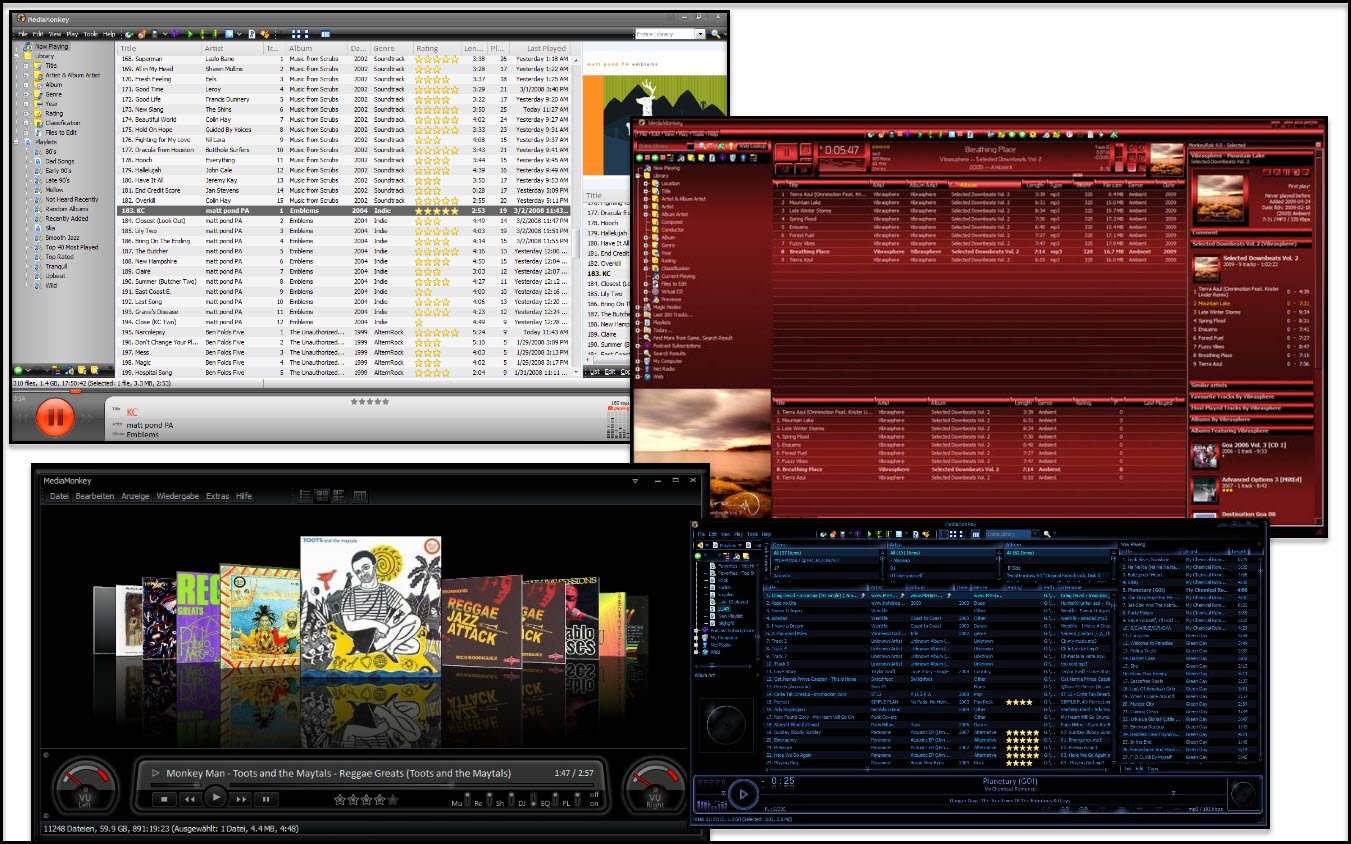Expand Genre node in gray window tree
Viewport: 1351px width, 844px height.
click(x=26, y=94)
